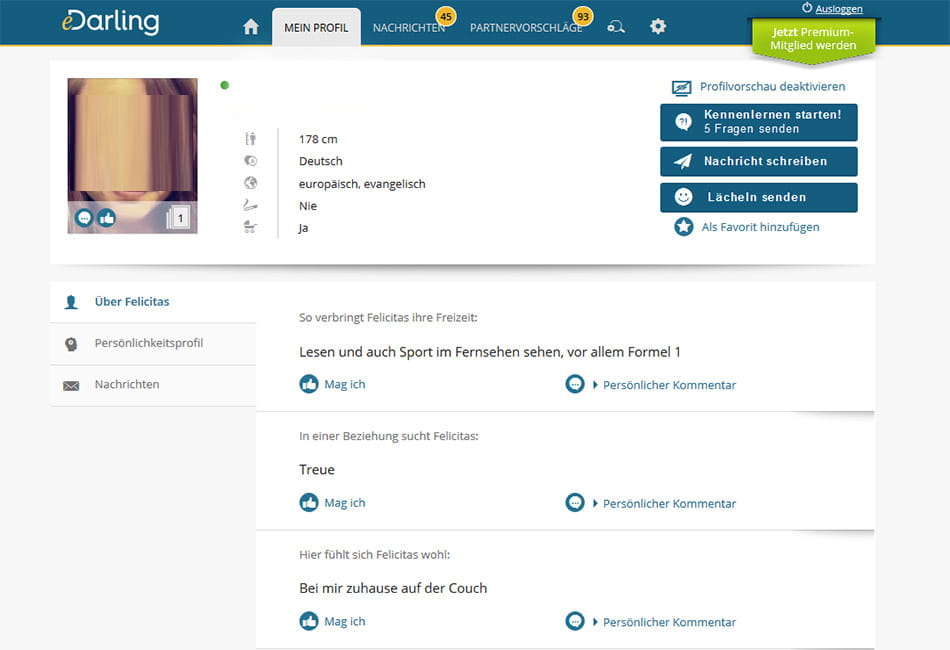Expand Persönlicher Kommentar for Couch answer

point(664,623)
